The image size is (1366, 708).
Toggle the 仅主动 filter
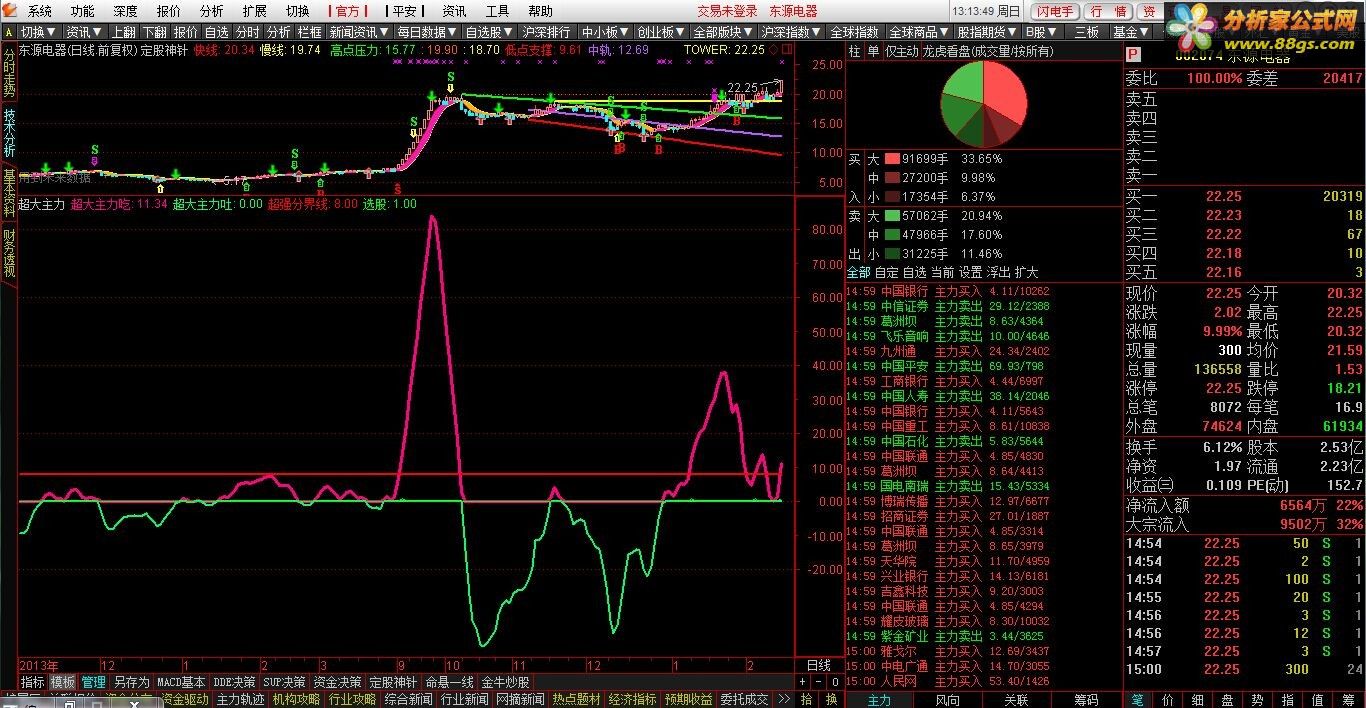[901, 51]
